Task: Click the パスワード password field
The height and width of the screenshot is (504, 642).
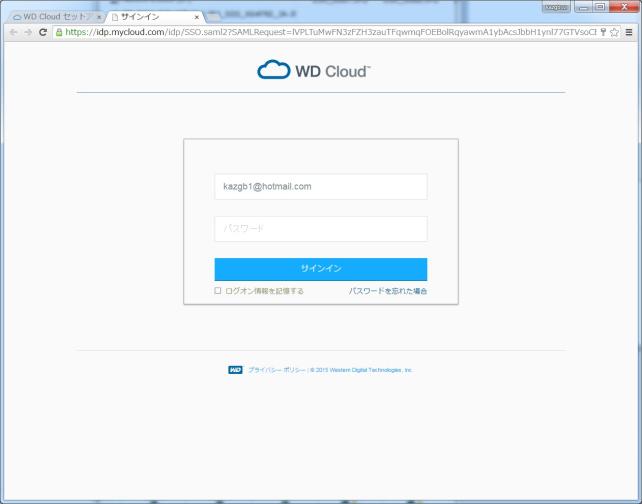Action: [x=321, y=228]
